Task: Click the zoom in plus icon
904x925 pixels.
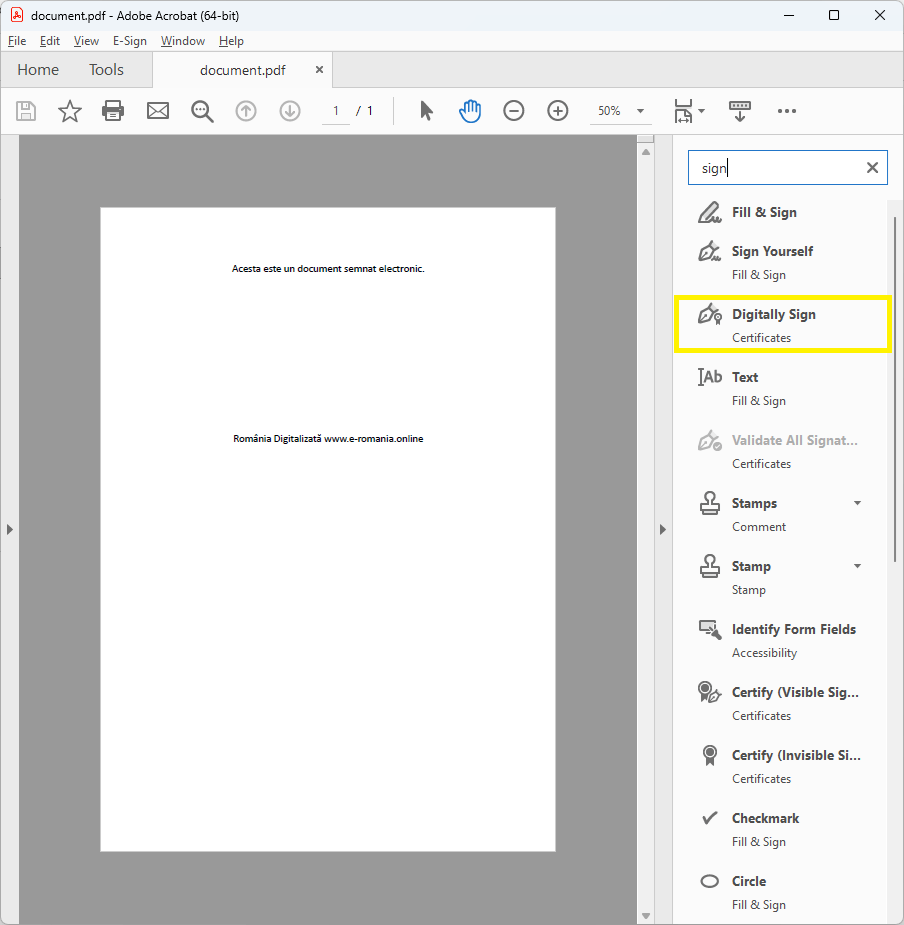Action: click(558, 111)
